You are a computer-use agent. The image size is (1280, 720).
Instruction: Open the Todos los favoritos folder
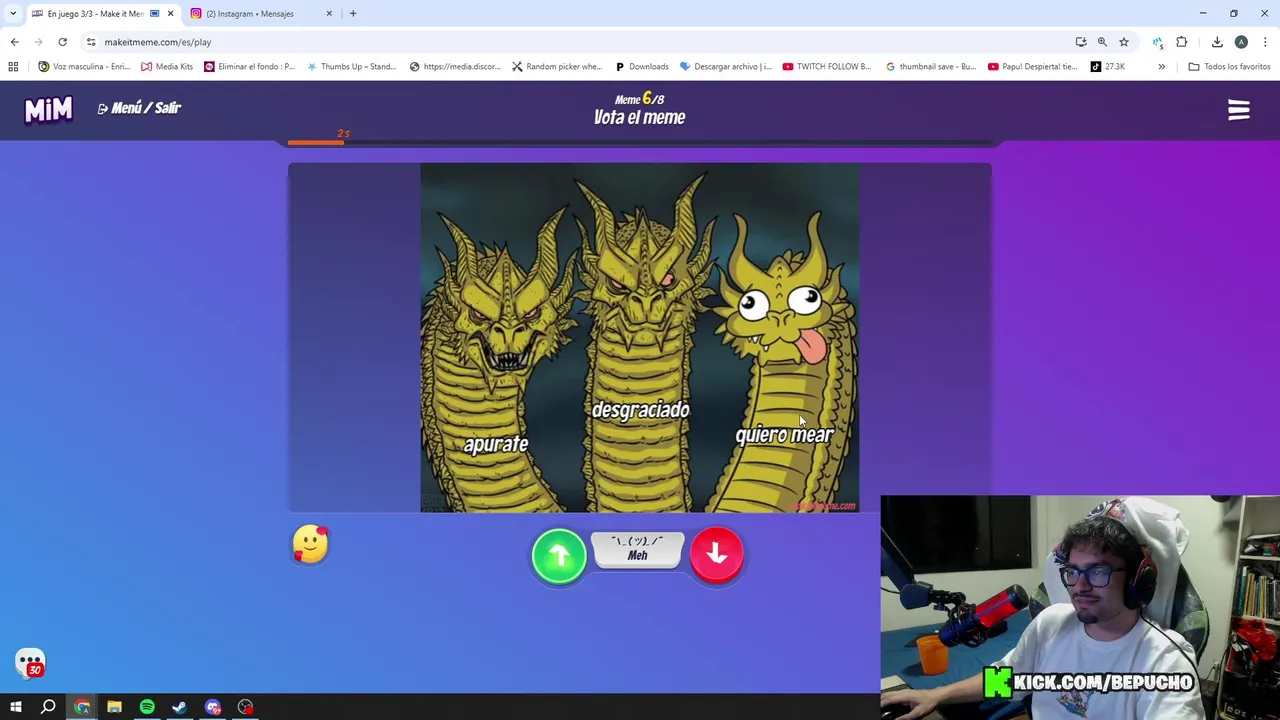click(1229, 67)
